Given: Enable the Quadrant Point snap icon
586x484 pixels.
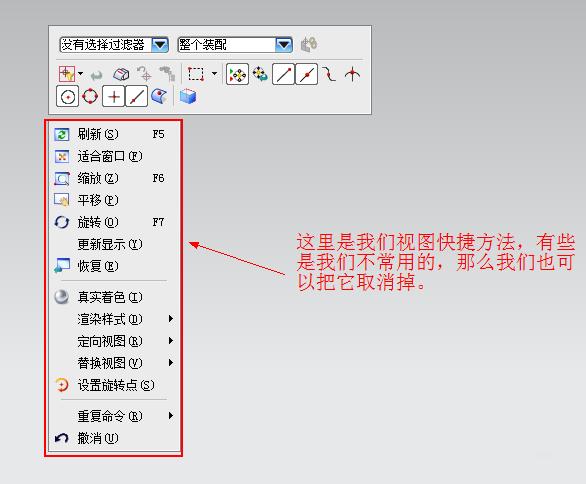Looking at the screenshot, I should coord(90,96).
